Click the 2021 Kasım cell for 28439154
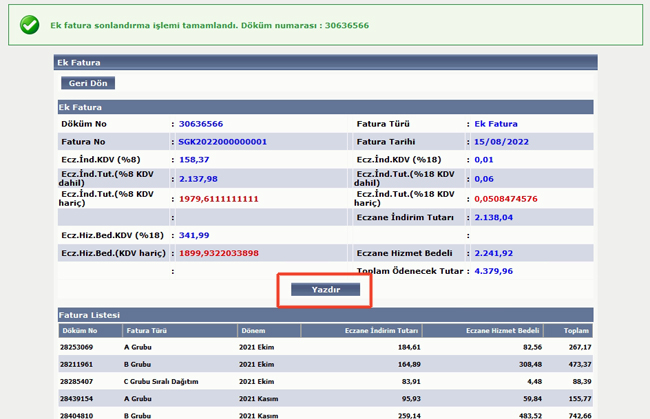 [258, 399]
